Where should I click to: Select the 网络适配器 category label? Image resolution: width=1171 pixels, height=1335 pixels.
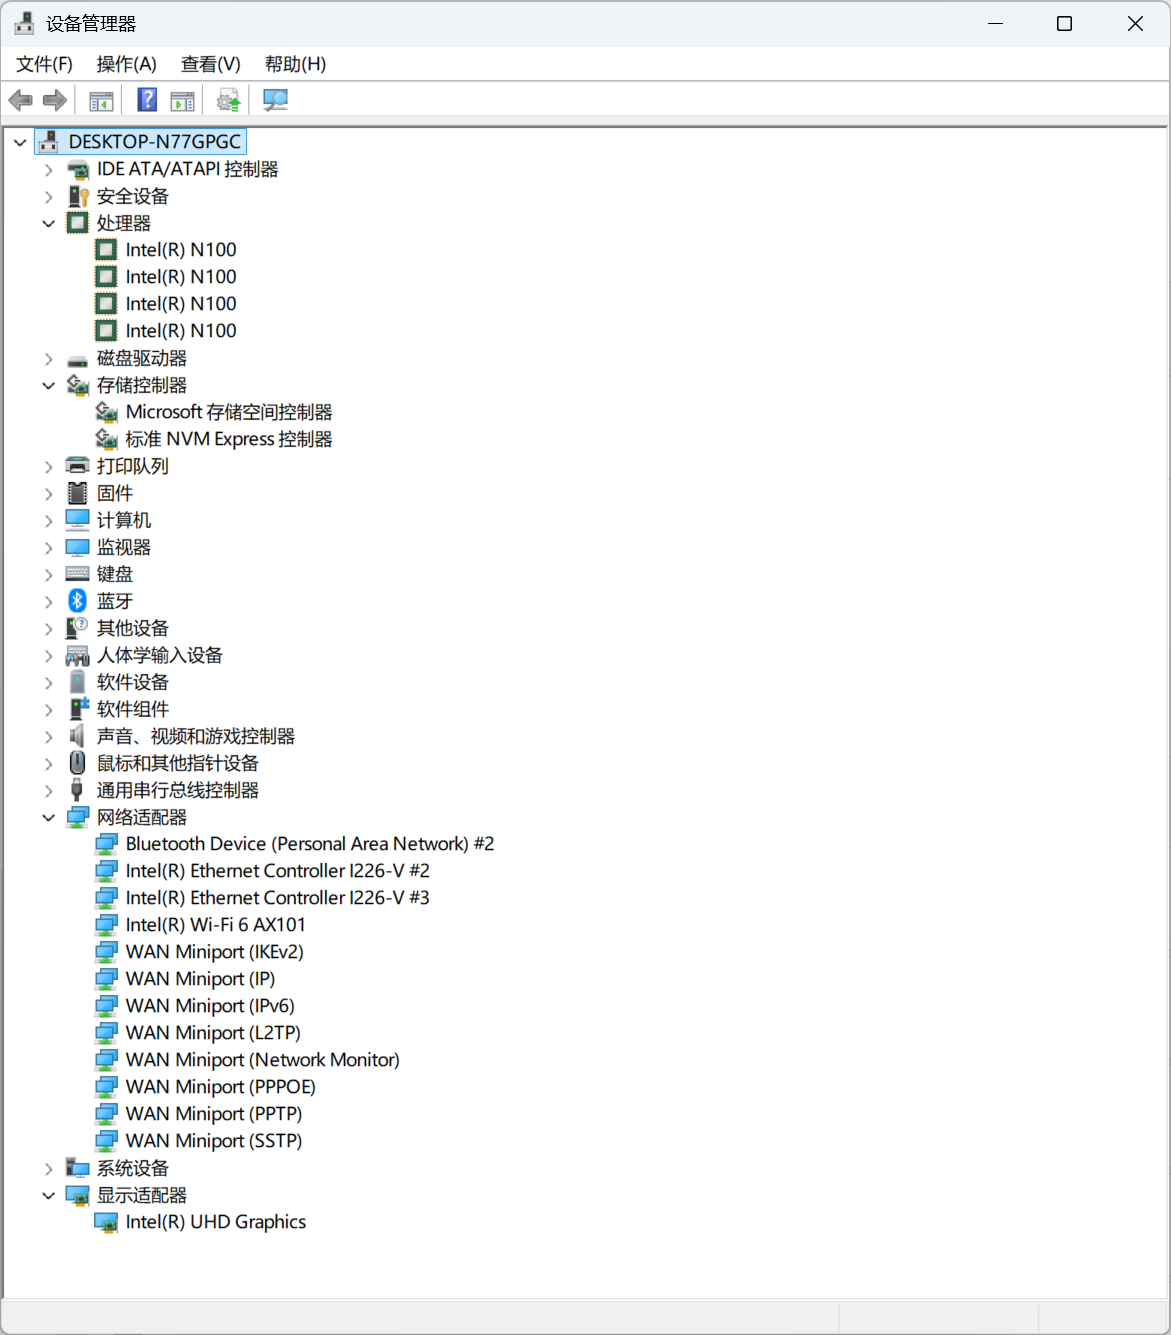click(x=141, y=817)
